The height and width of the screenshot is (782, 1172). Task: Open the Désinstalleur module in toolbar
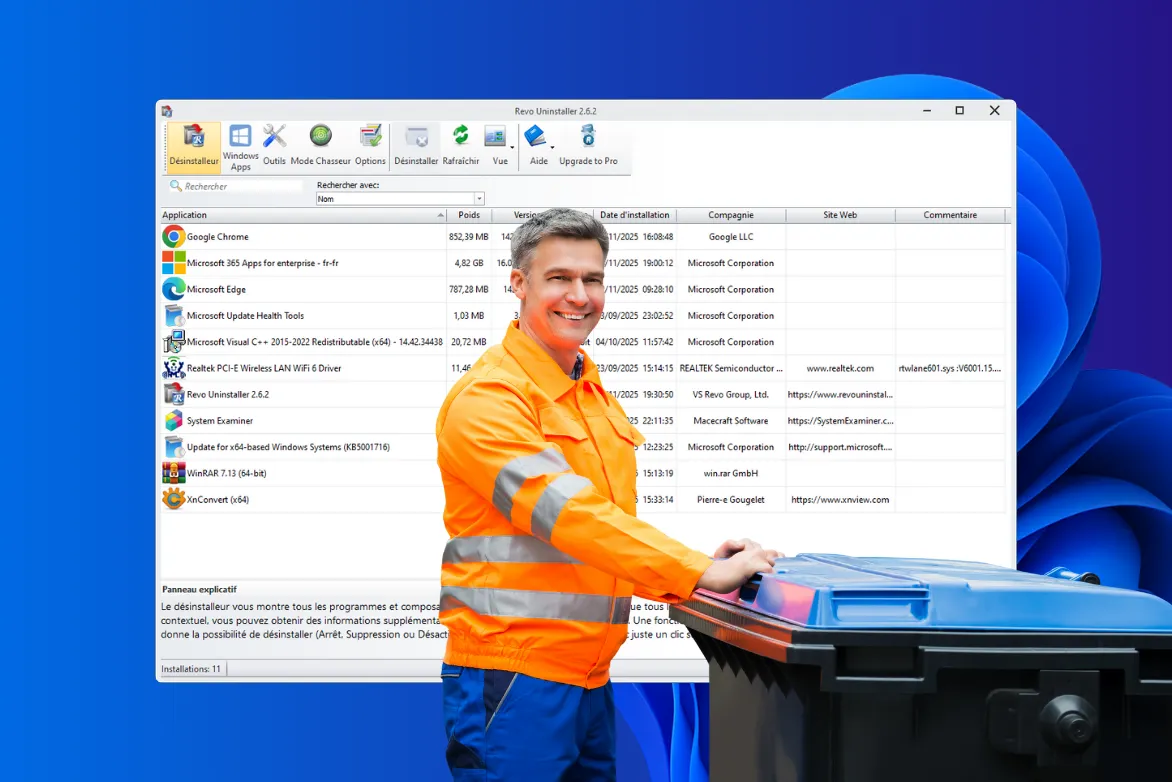pyautogui.click(x=194, y=146)
